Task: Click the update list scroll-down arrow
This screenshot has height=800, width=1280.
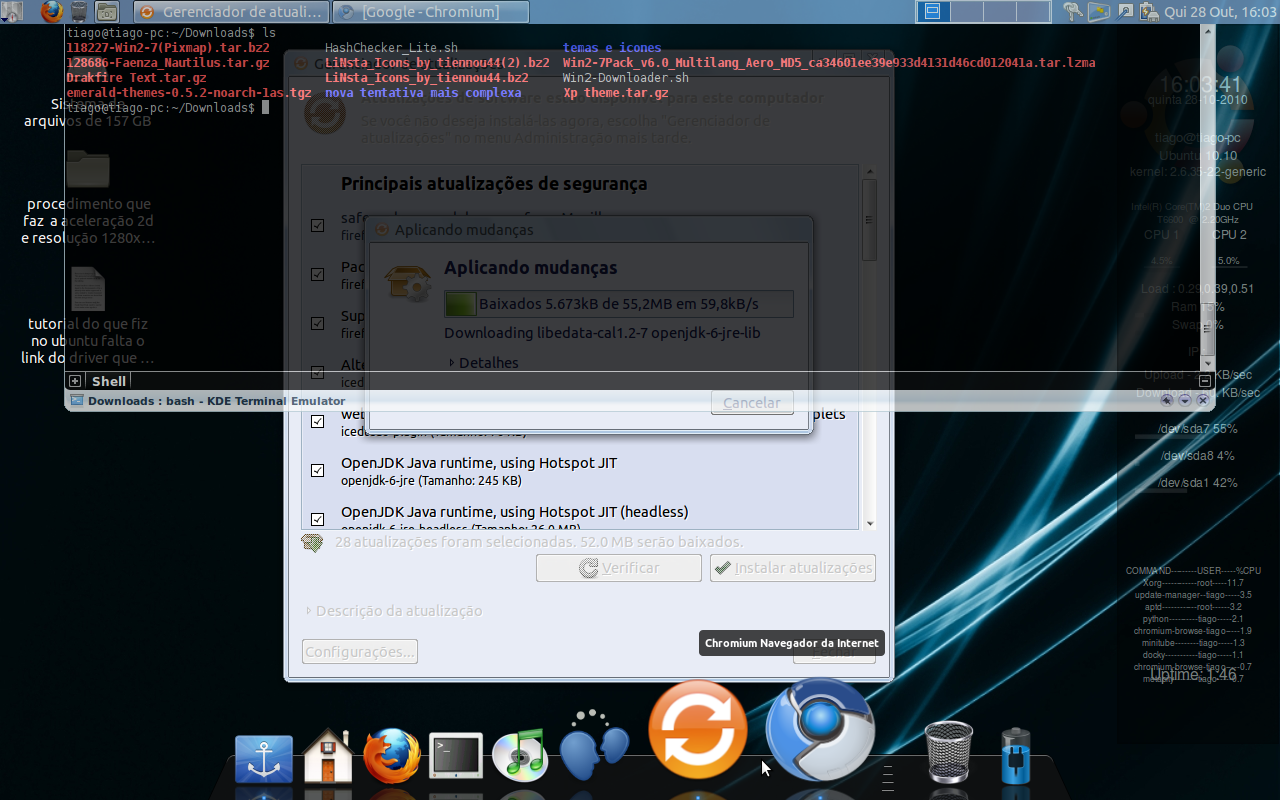Action: tap(870, 523)
